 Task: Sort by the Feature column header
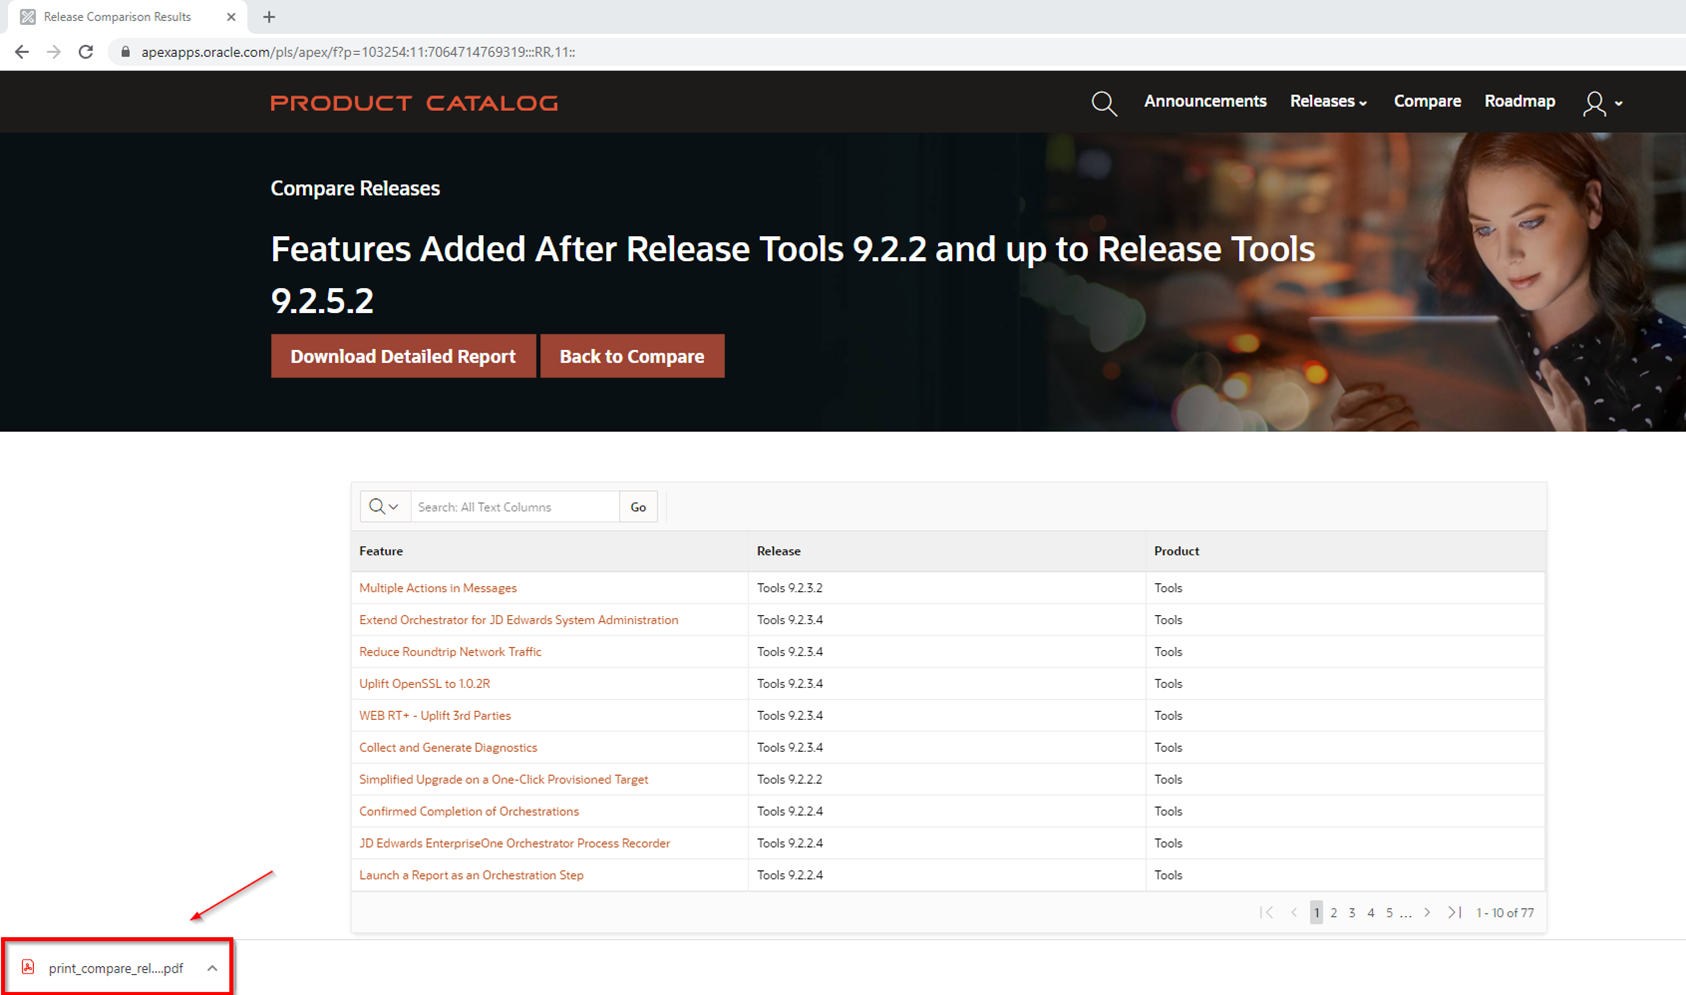[381, 551]
